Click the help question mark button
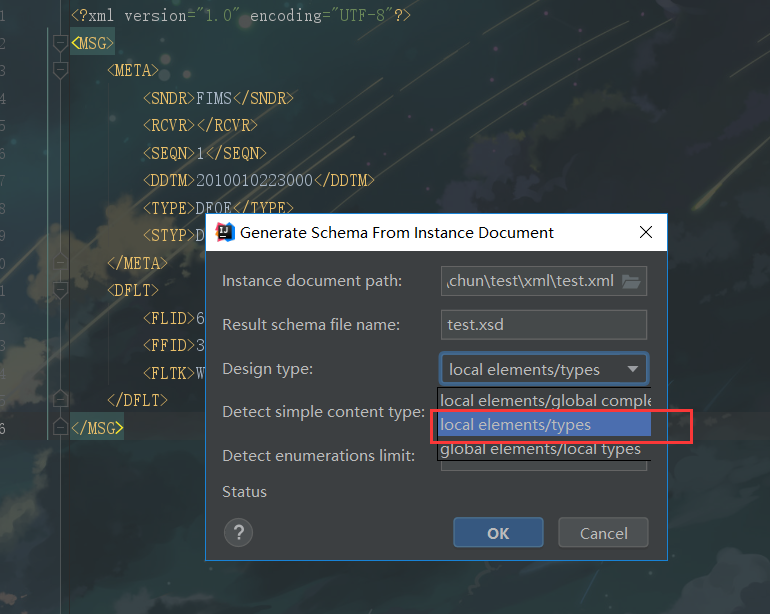This screenshot has height=614, width=770. coord(238,532)
